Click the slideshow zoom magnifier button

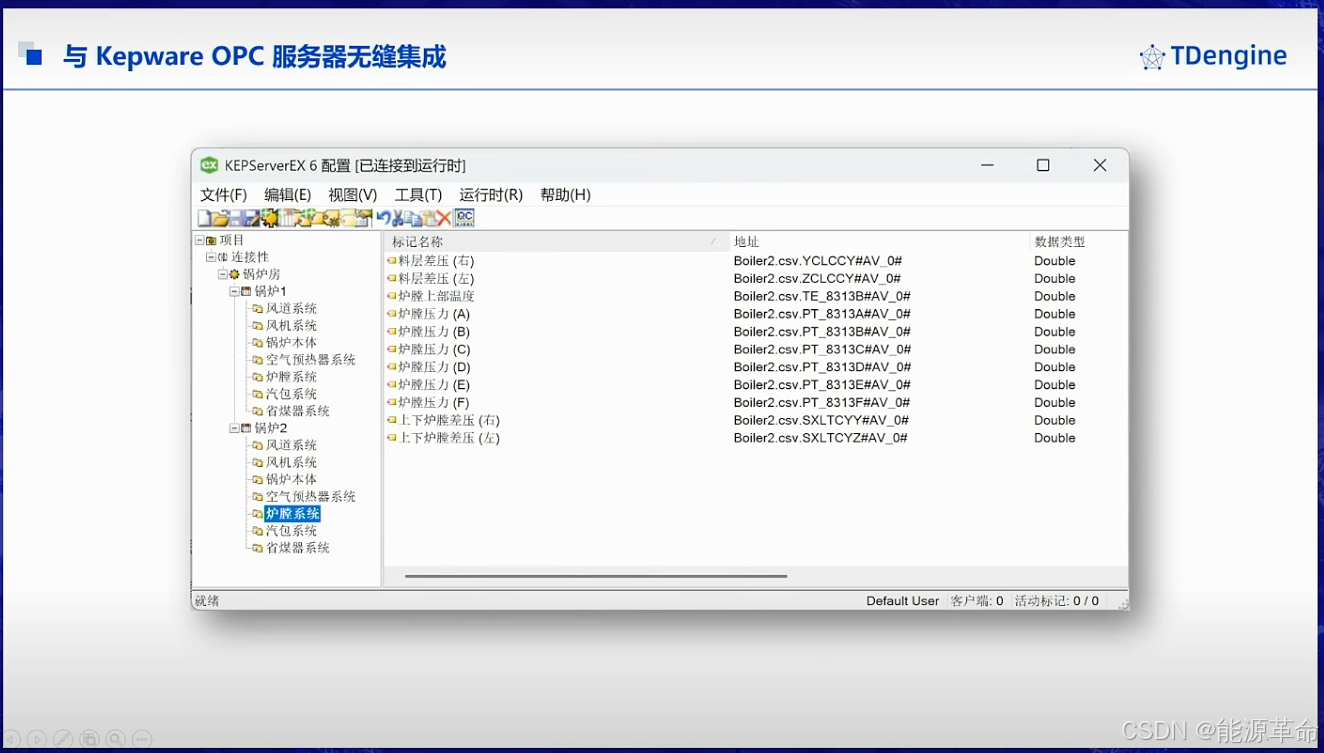point(116,739)
